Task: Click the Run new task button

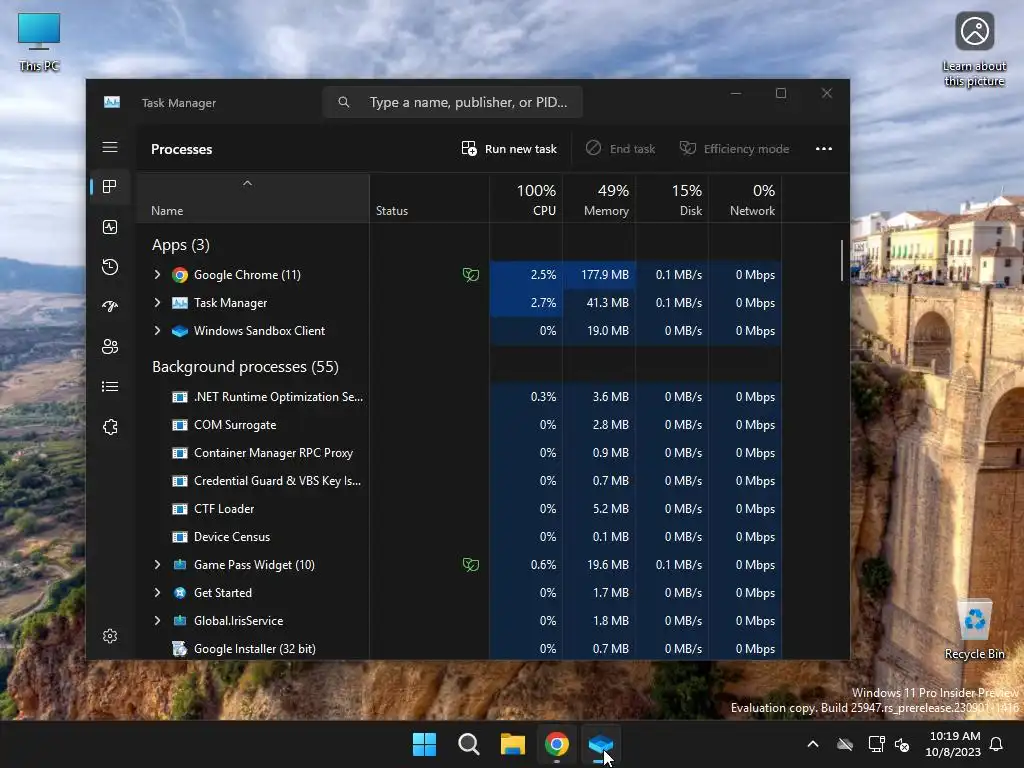Action: click(x=509, y=149)
